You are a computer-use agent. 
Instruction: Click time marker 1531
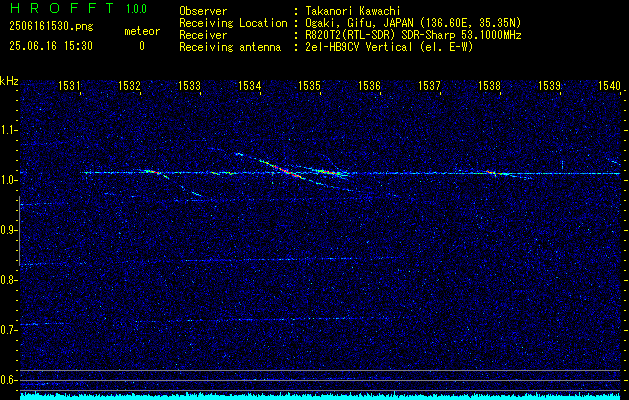coord(69,85)
